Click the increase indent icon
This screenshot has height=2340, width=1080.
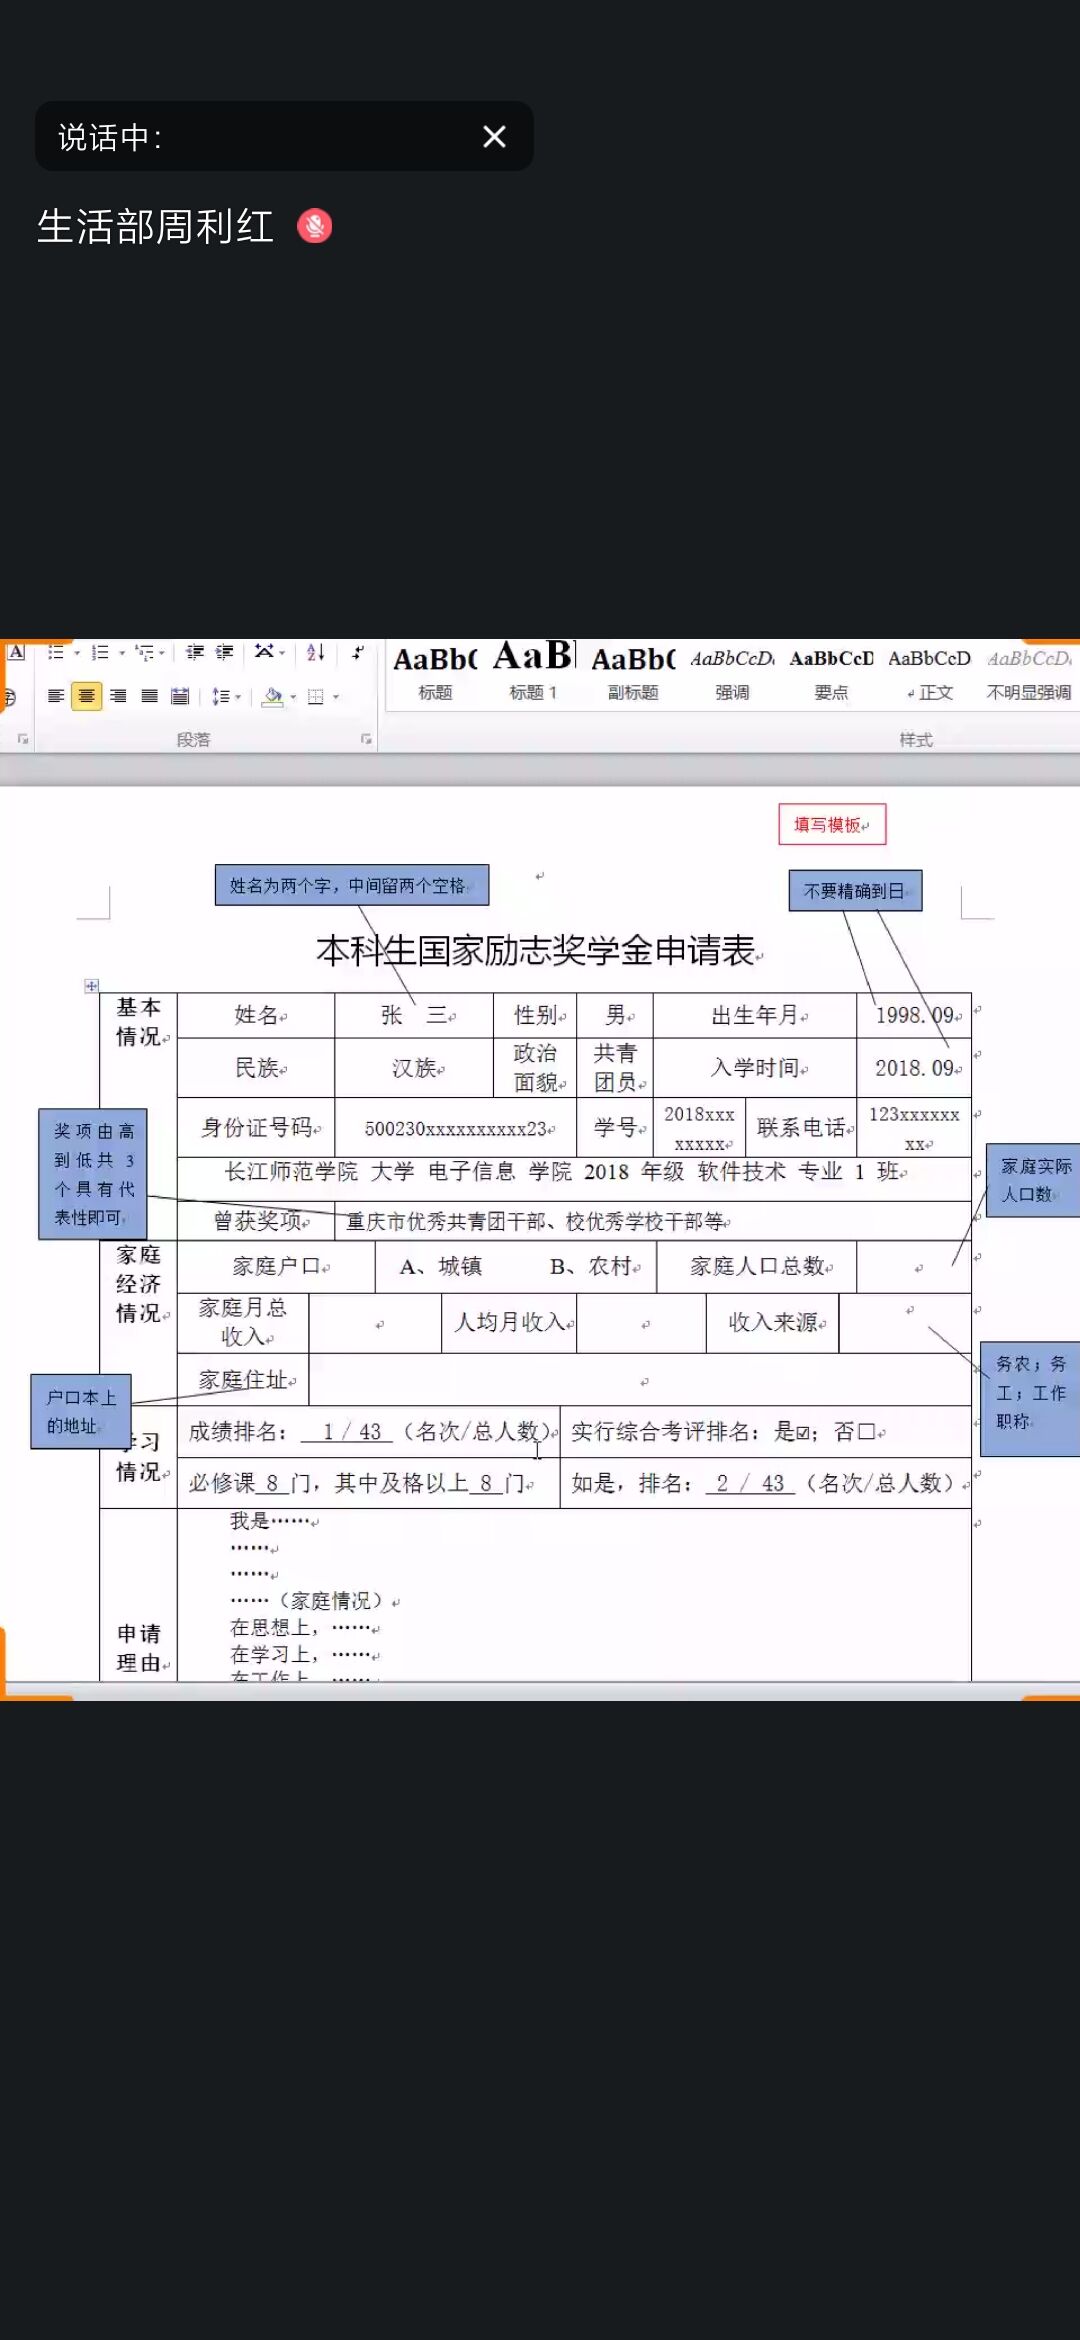[225, 653]
